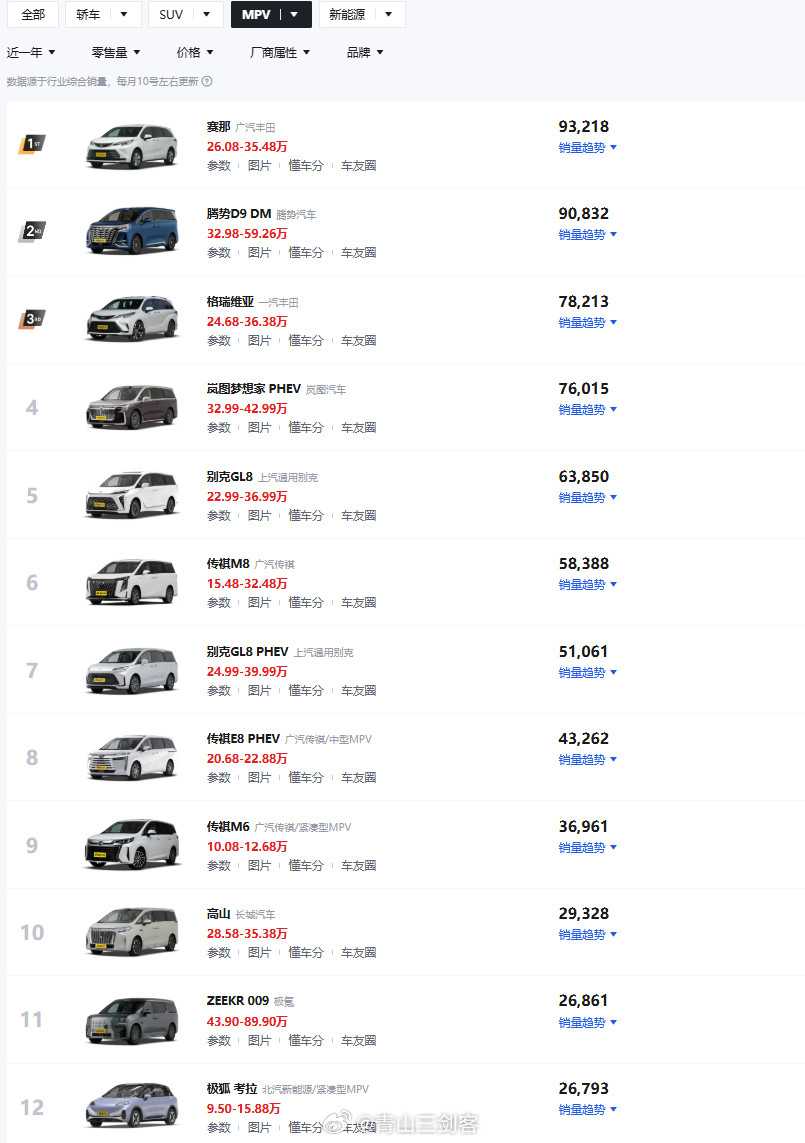Expand the 厂商属性 filter

click(280, 52)
